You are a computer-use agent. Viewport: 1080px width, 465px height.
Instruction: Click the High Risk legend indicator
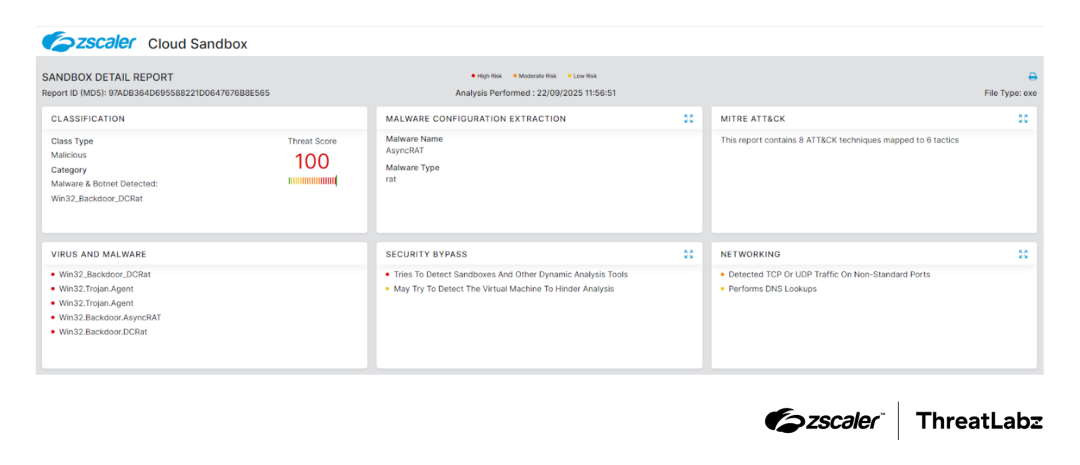pyautogui.click(x=487, y=76)
